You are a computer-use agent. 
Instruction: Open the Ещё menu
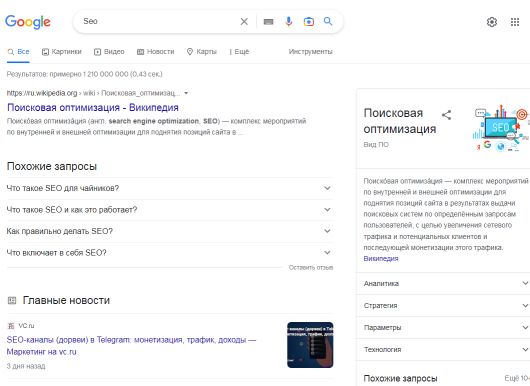(x=239, y=52)
